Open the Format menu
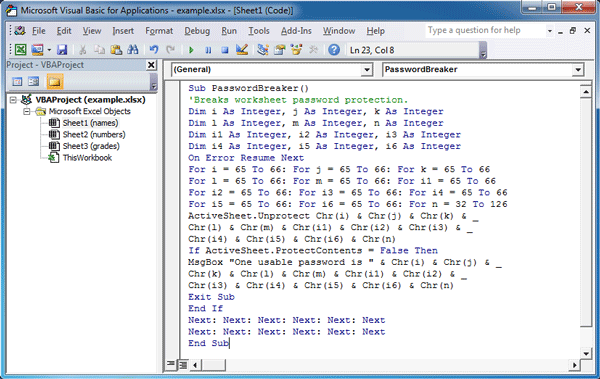Screen dimensions: 600x379 click(159, 31)
